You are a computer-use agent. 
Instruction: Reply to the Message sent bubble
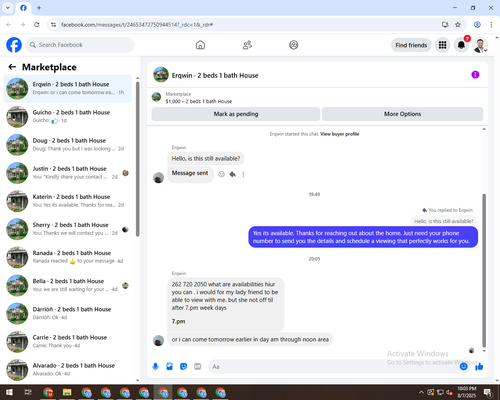click(x=233, y=174)
